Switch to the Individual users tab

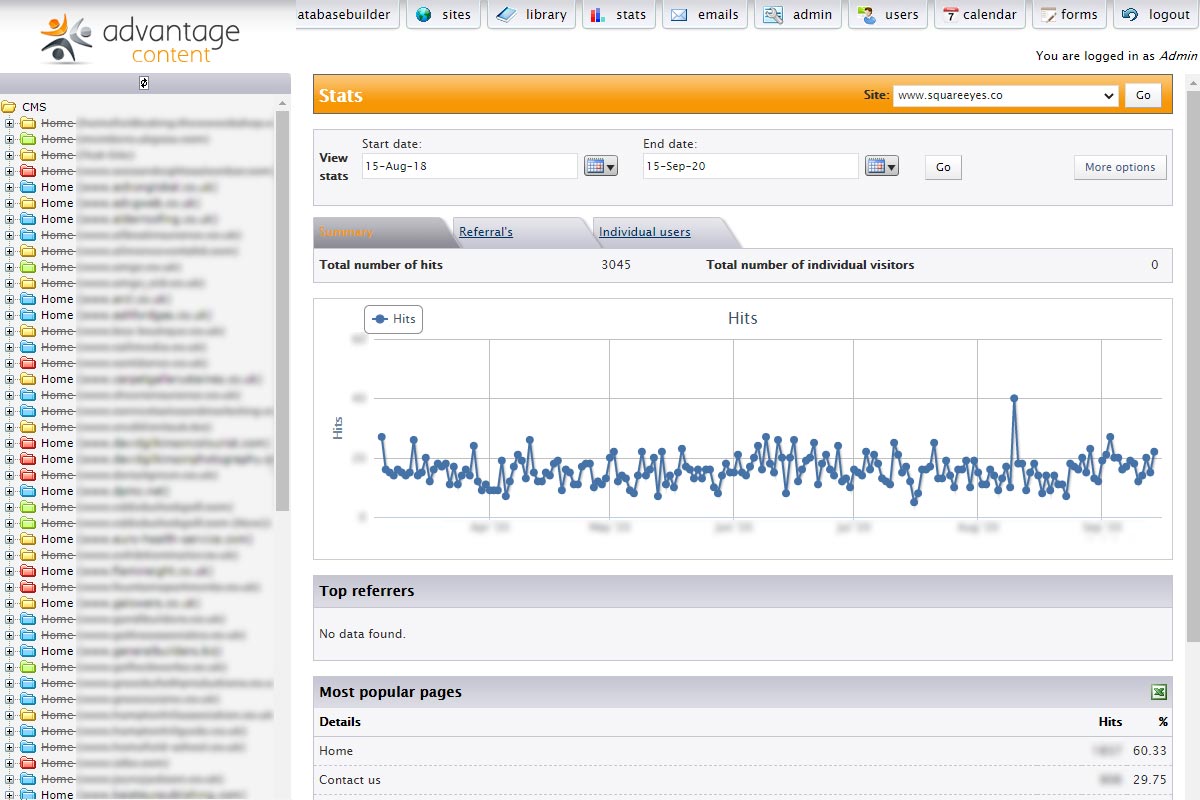(x=644, y=232)
